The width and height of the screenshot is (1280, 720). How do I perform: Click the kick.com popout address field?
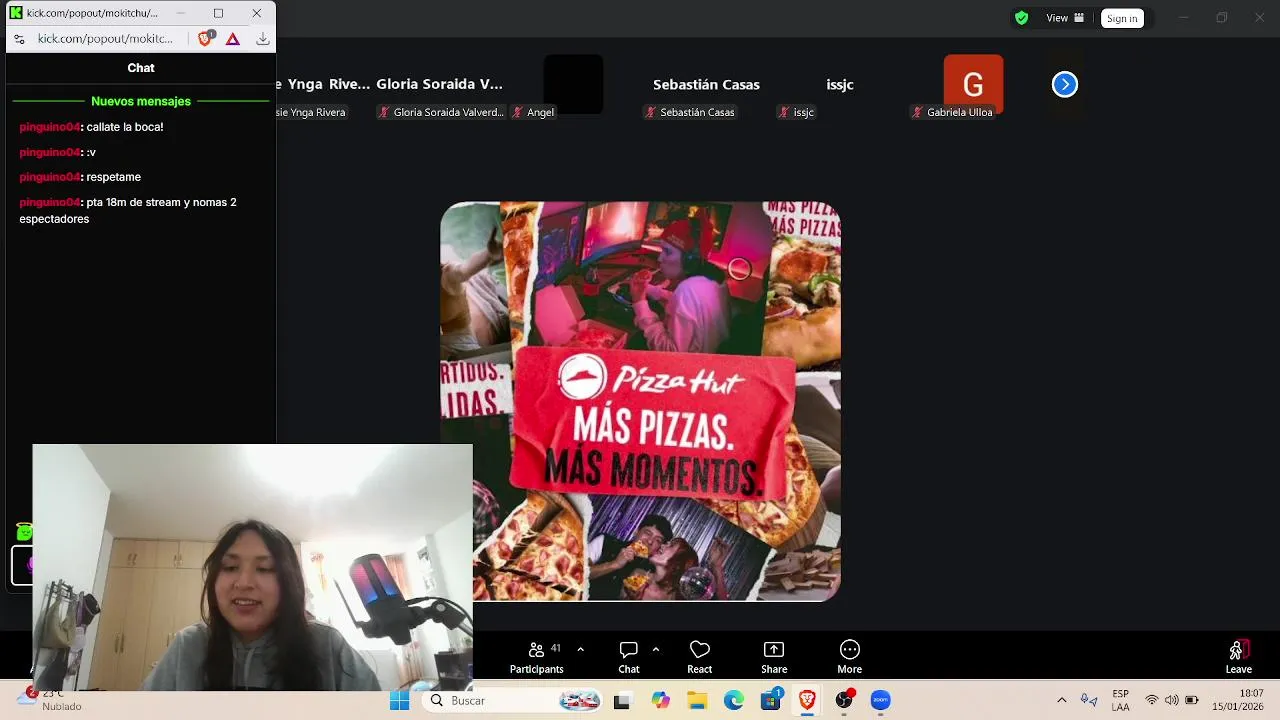click(105, 39)
